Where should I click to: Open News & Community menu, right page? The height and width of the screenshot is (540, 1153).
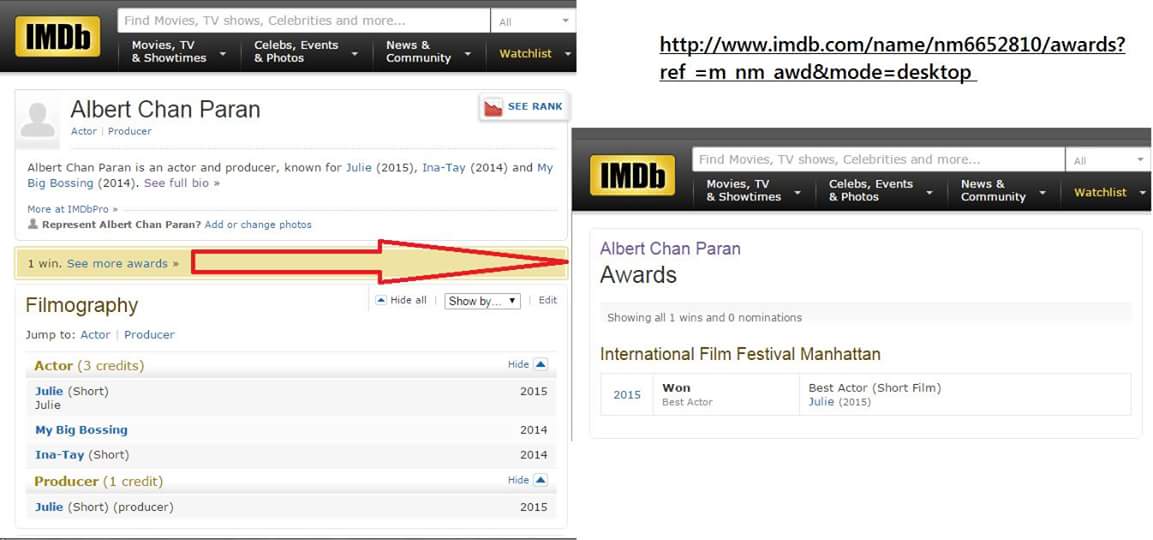tap(1004, 191)
